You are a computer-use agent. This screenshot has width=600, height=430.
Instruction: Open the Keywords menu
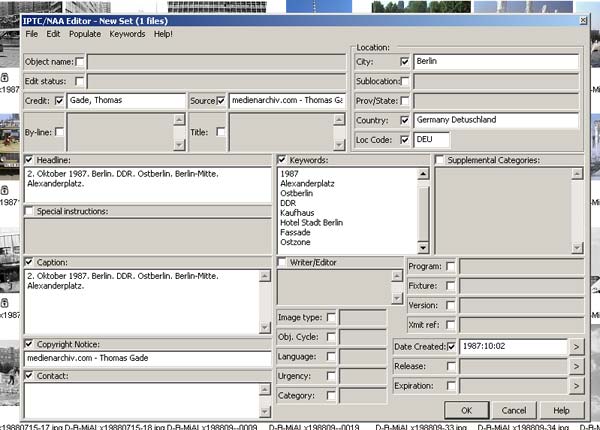click(x=127, y=34)
